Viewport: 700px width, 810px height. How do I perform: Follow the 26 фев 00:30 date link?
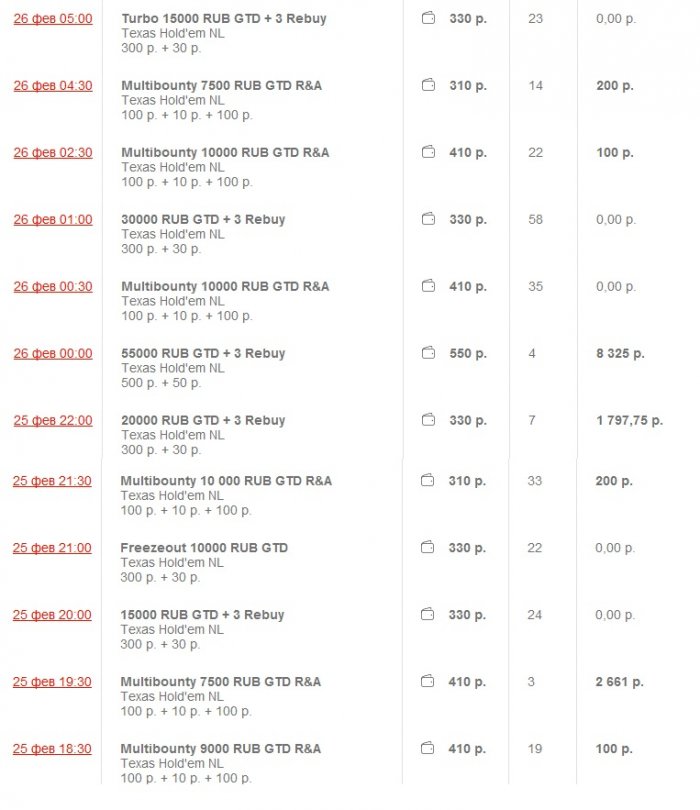point(52,287)
